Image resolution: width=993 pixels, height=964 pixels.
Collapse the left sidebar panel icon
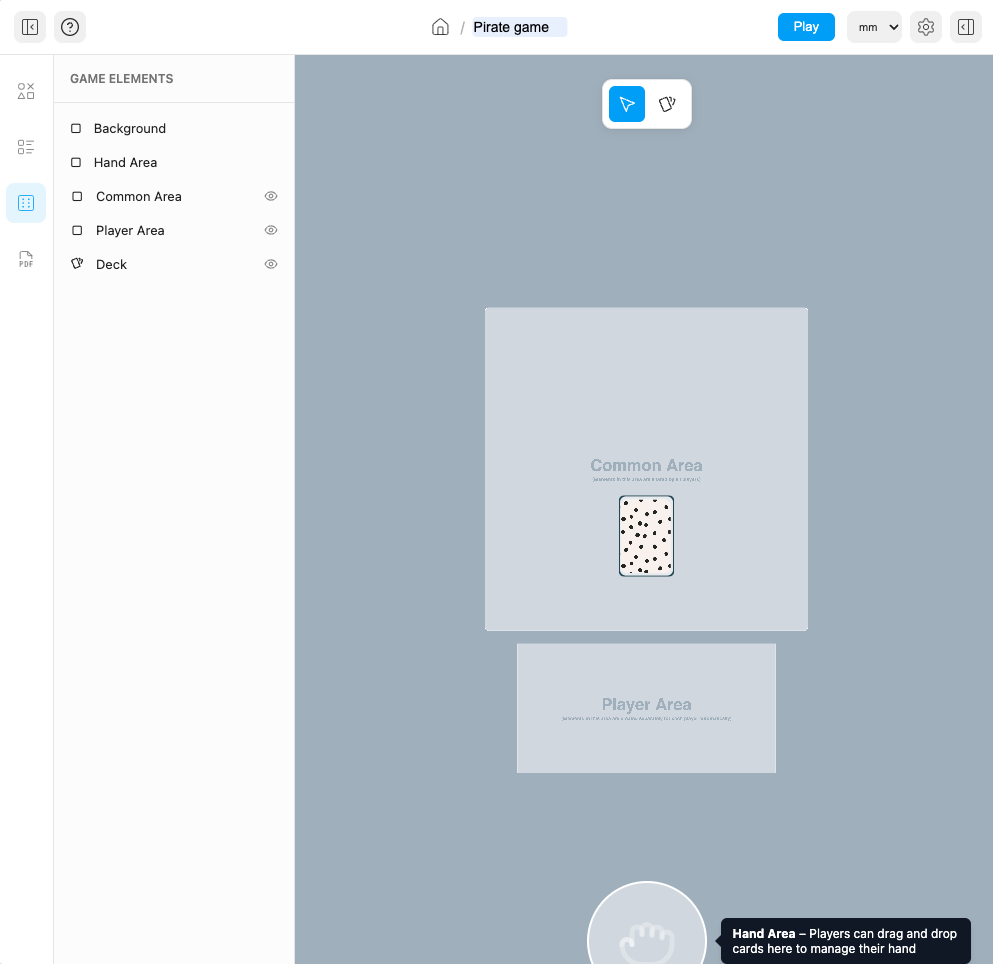tap(30, 27)
